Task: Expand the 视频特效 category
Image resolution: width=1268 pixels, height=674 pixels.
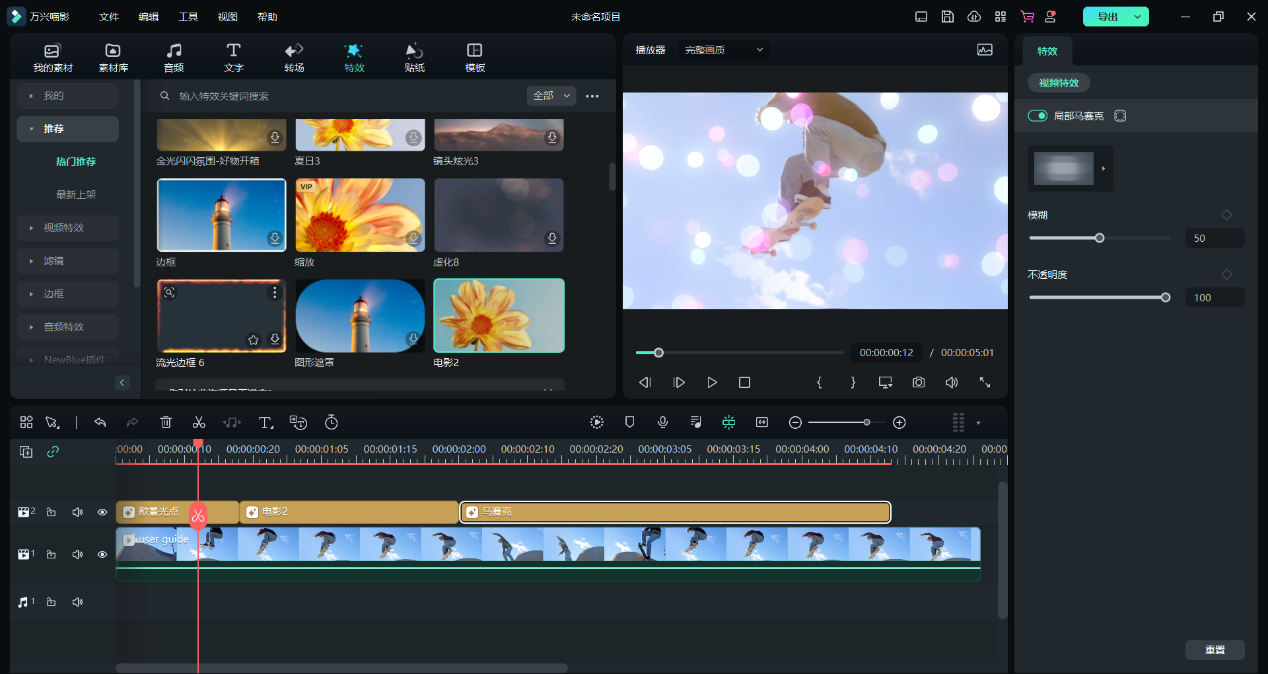Action: pos(68,227)
